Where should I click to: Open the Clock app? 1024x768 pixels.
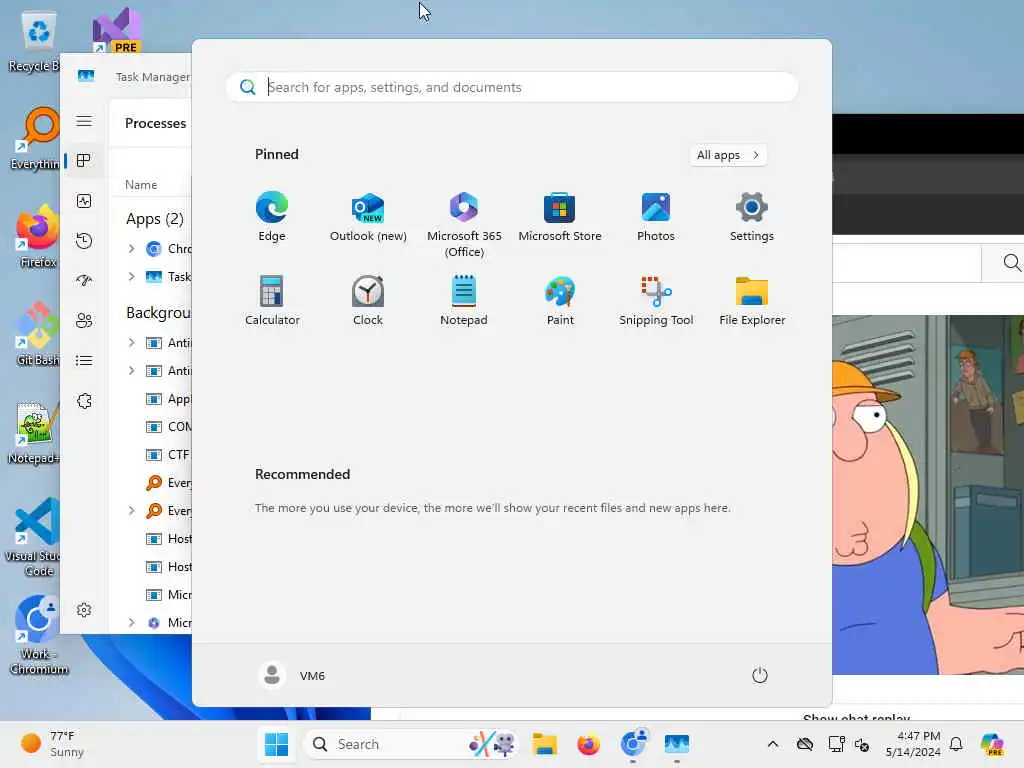pos(368,300)
